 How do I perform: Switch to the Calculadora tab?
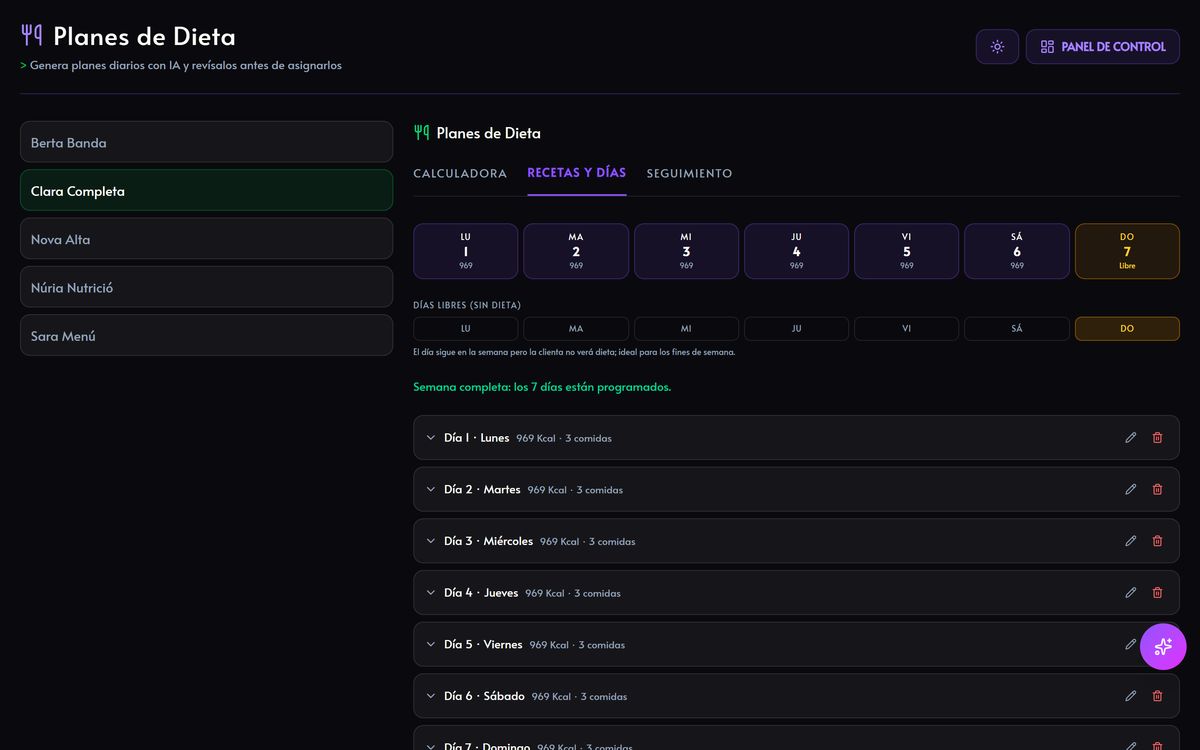460,174
